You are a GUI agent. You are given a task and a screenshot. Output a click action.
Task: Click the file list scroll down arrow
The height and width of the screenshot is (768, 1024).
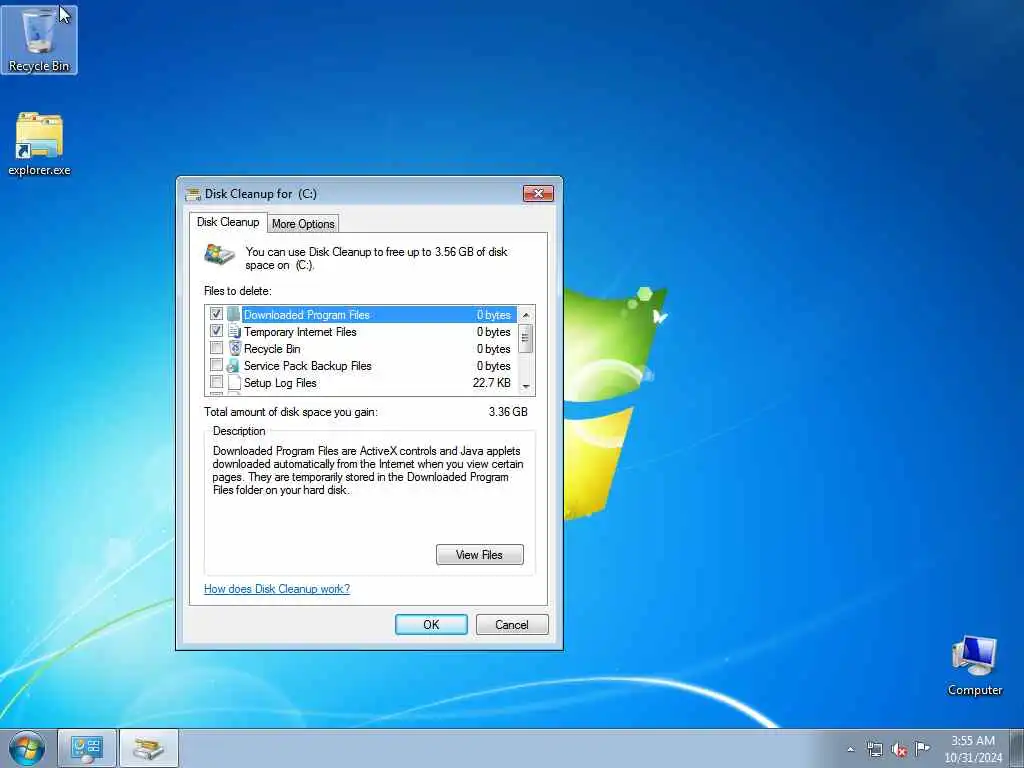tap(526, 387)
